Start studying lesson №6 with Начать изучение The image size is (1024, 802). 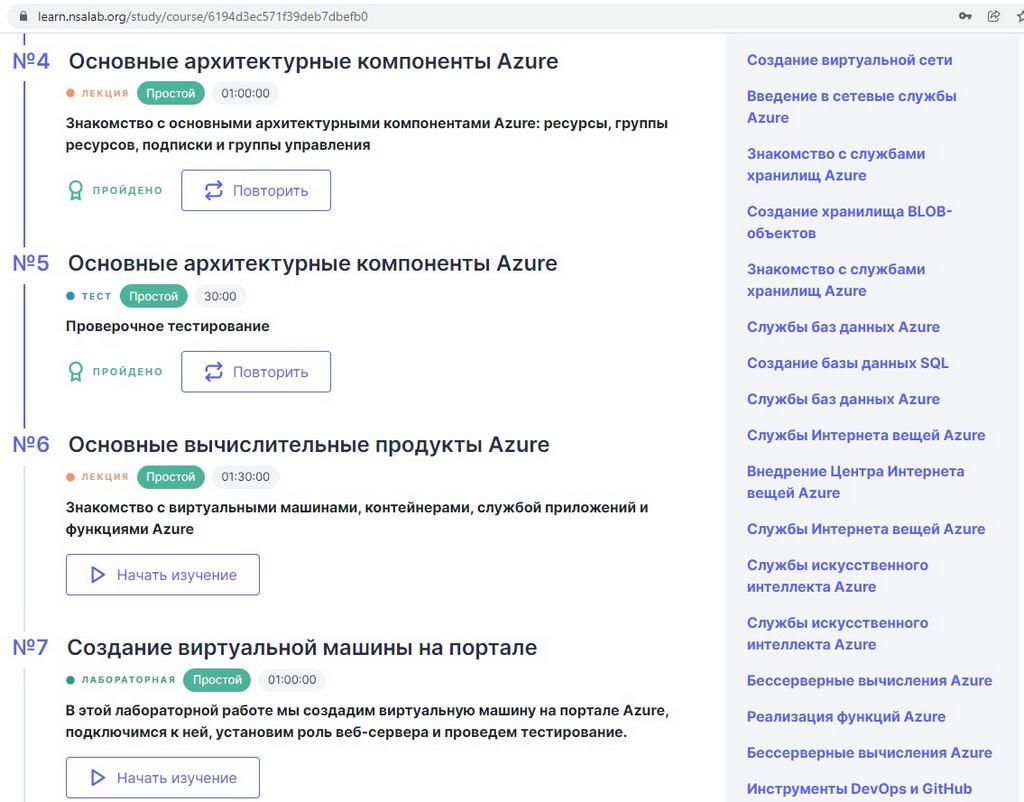coord(163,575)
